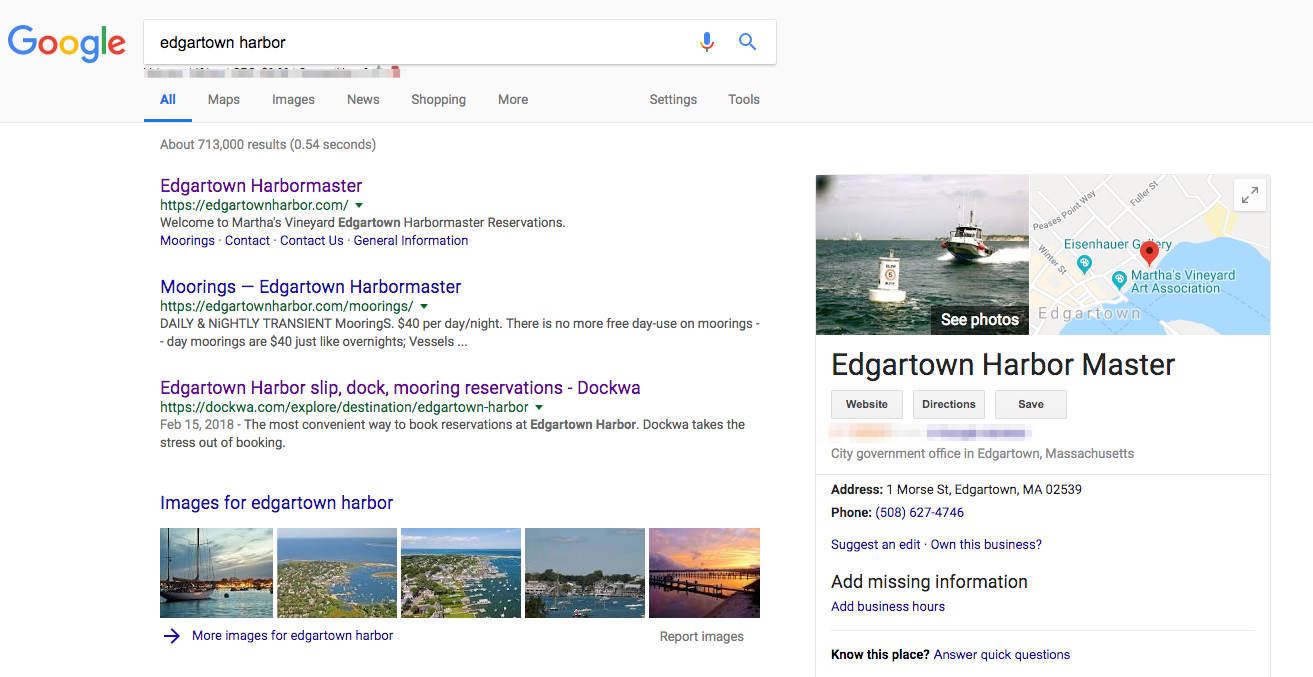Viewport: 1313px width, 677px height.
Task: Open dropdown arrow next to moorings URL
Action: 424,306
